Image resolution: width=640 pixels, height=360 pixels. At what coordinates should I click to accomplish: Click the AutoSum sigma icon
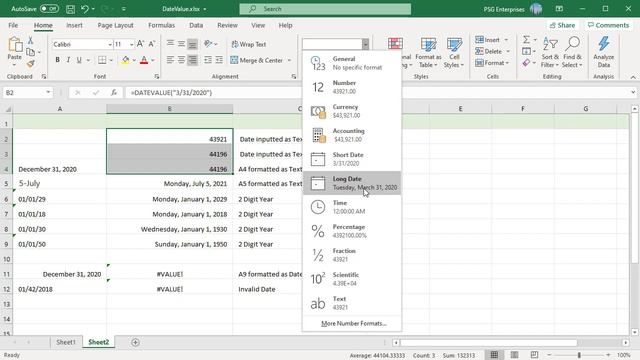[527, 40]
